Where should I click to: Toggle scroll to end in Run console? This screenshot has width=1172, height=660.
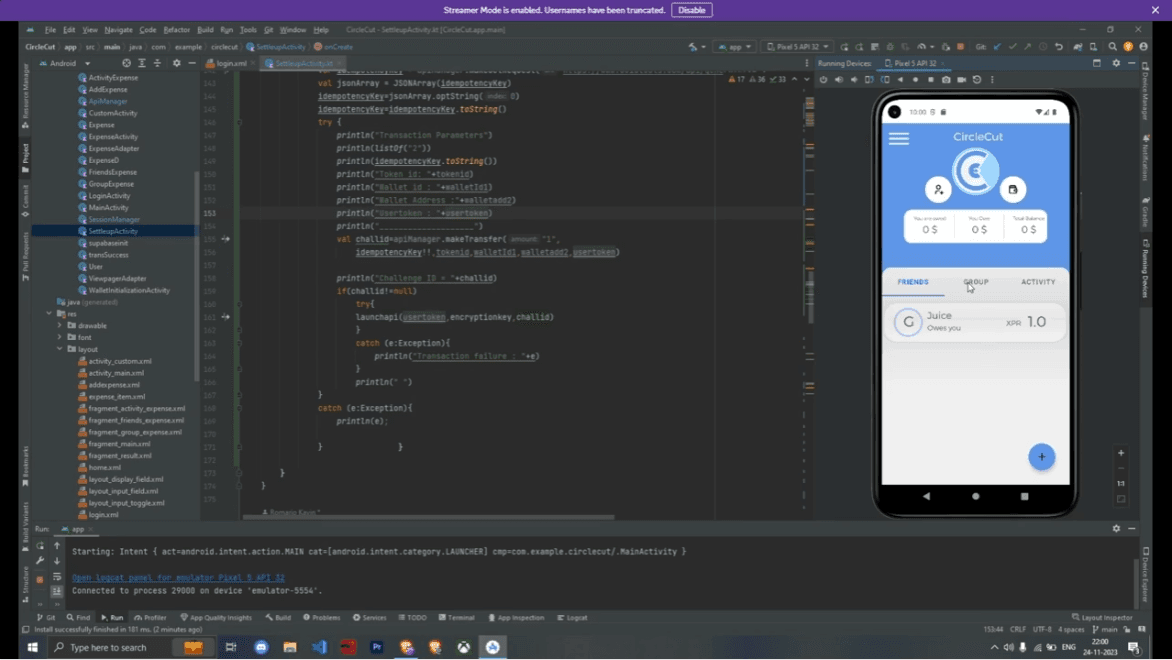(57, 591)
